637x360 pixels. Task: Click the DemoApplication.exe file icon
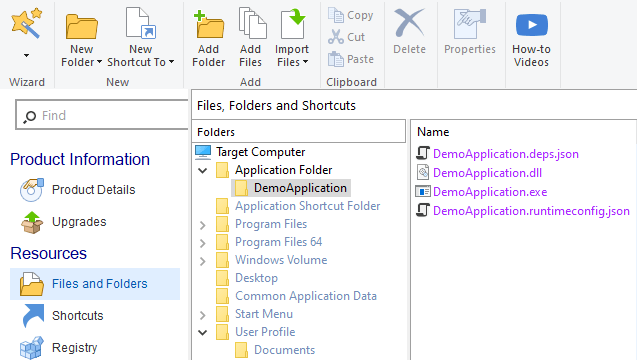pos(423,191)
